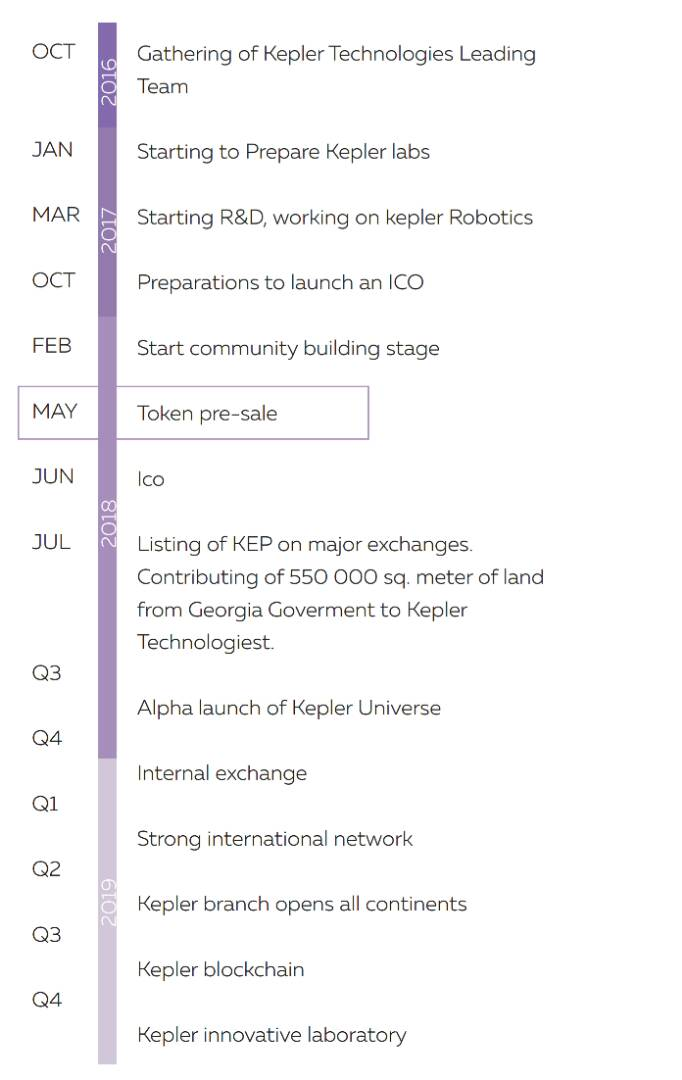This screenshot has width=682, height=1080.
Task: Select "Kepler innovative laboratory" milestone
Action: coord(271,1035)
